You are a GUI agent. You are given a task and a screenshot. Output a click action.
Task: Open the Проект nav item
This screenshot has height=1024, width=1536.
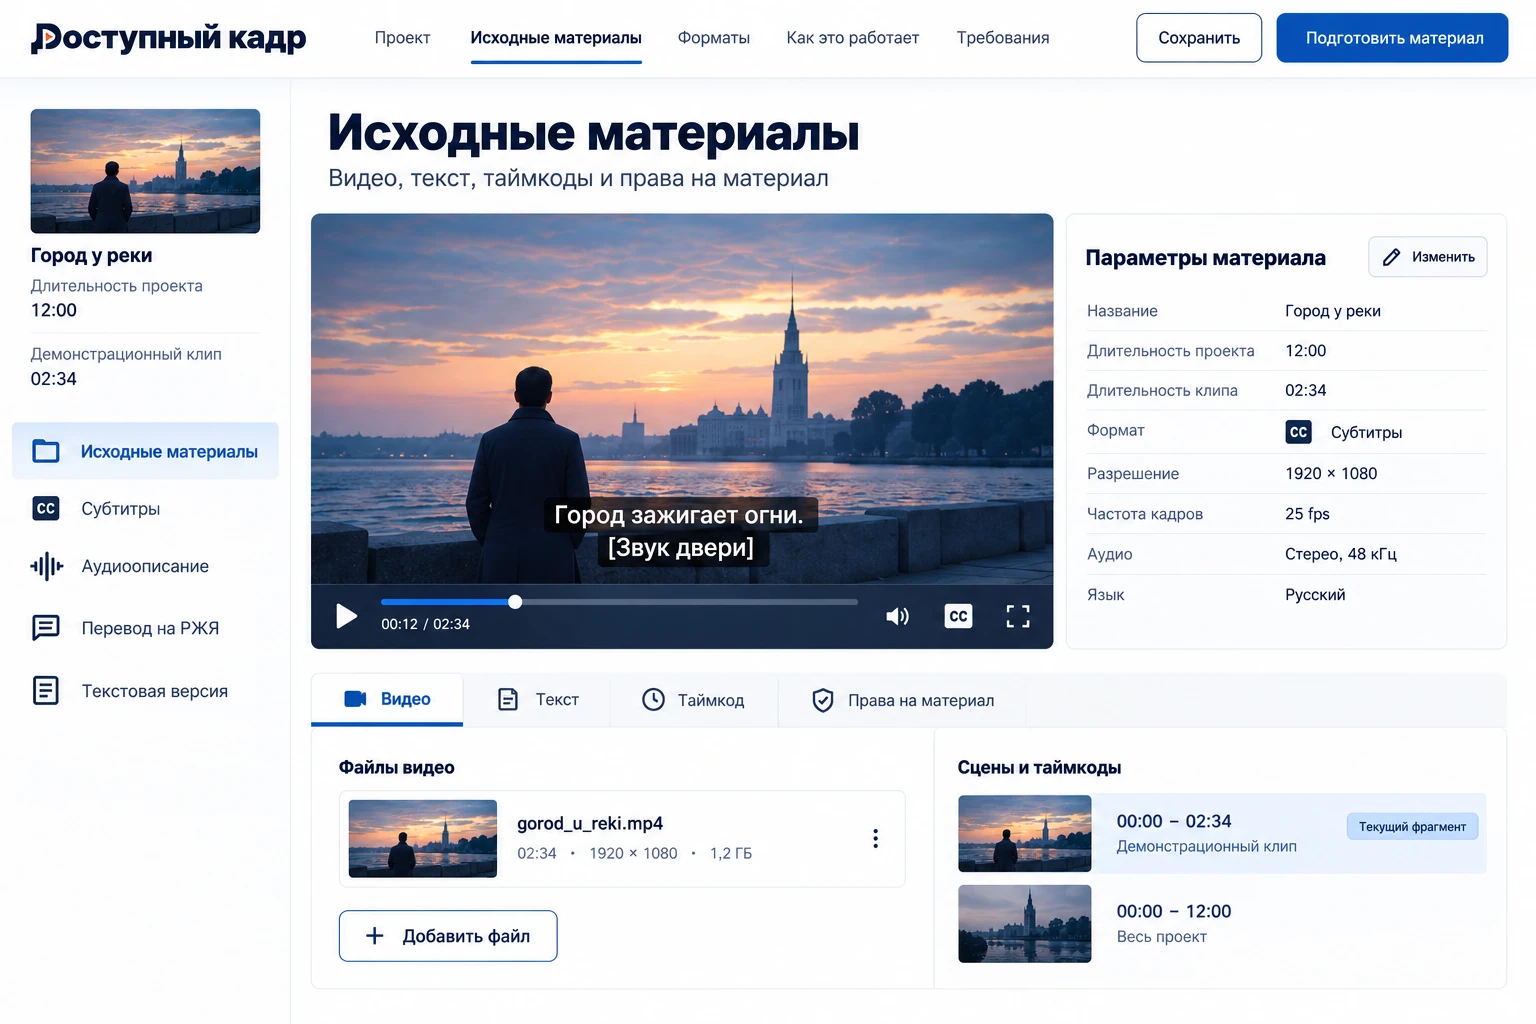point(402,38)
